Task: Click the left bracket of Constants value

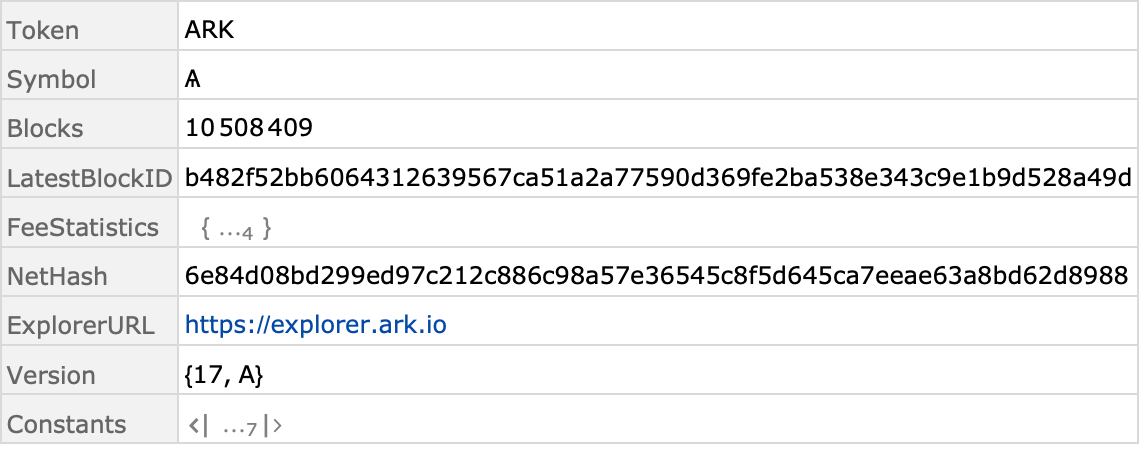Action: [199, 426]
